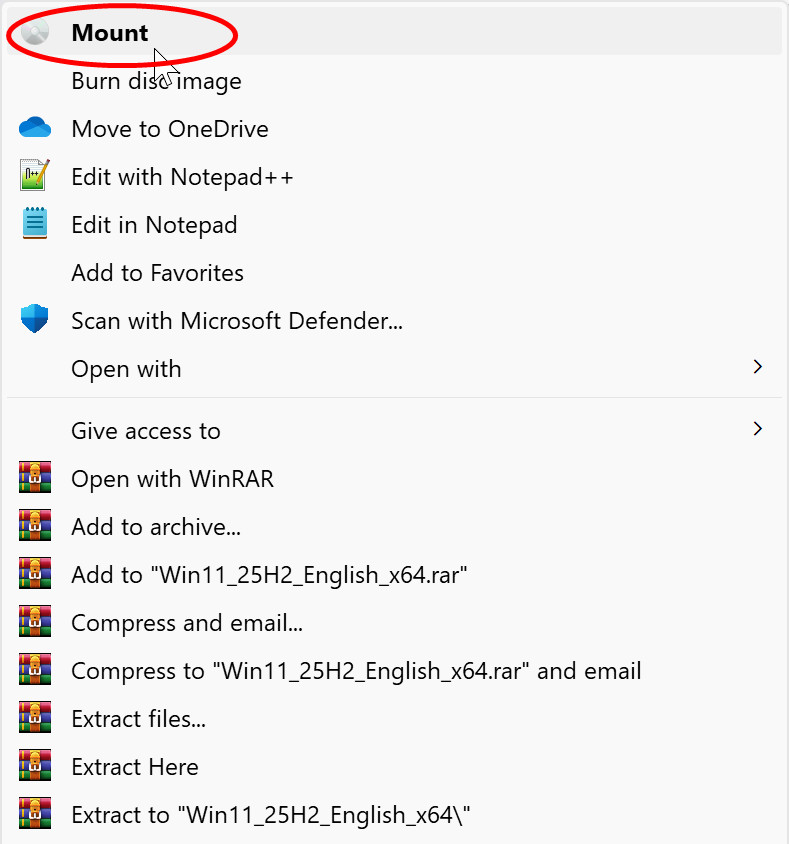This screenshot has width=789, height=844.
Task: Click the WinRAR icon beside Add to archive
Action: tap(35, 526)
